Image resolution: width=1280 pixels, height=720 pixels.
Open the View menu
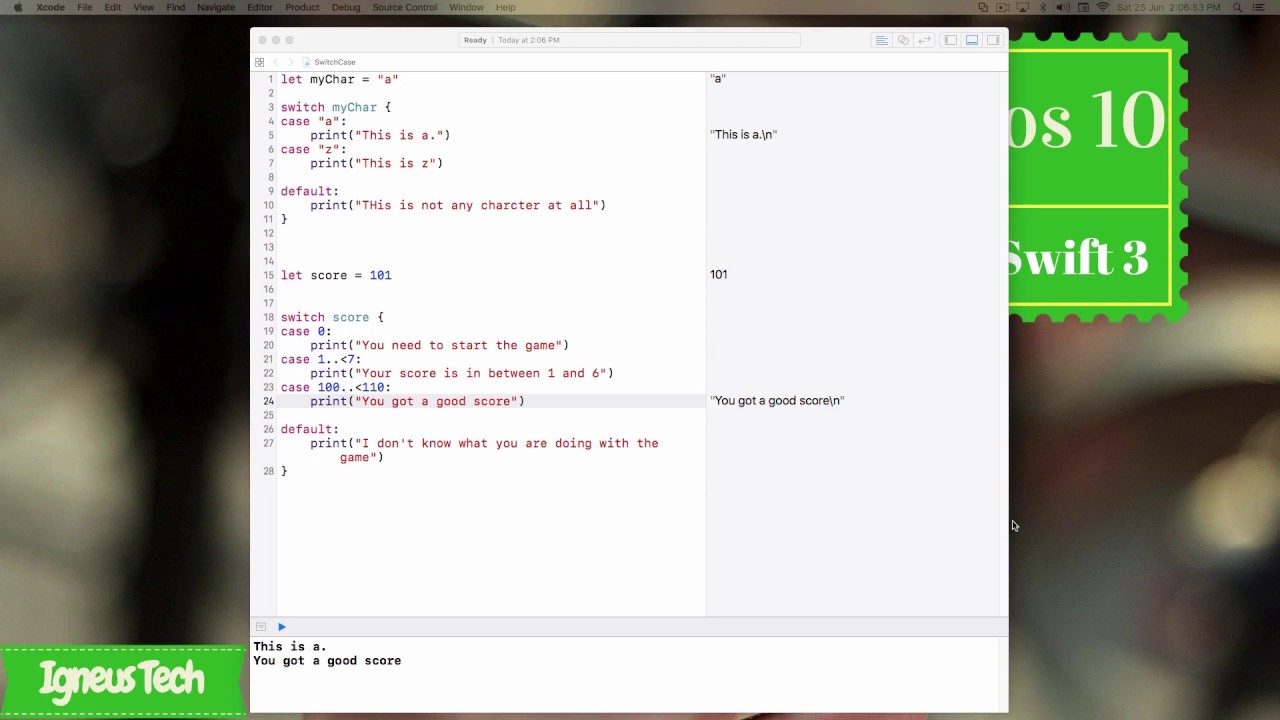tap(144, 7)
